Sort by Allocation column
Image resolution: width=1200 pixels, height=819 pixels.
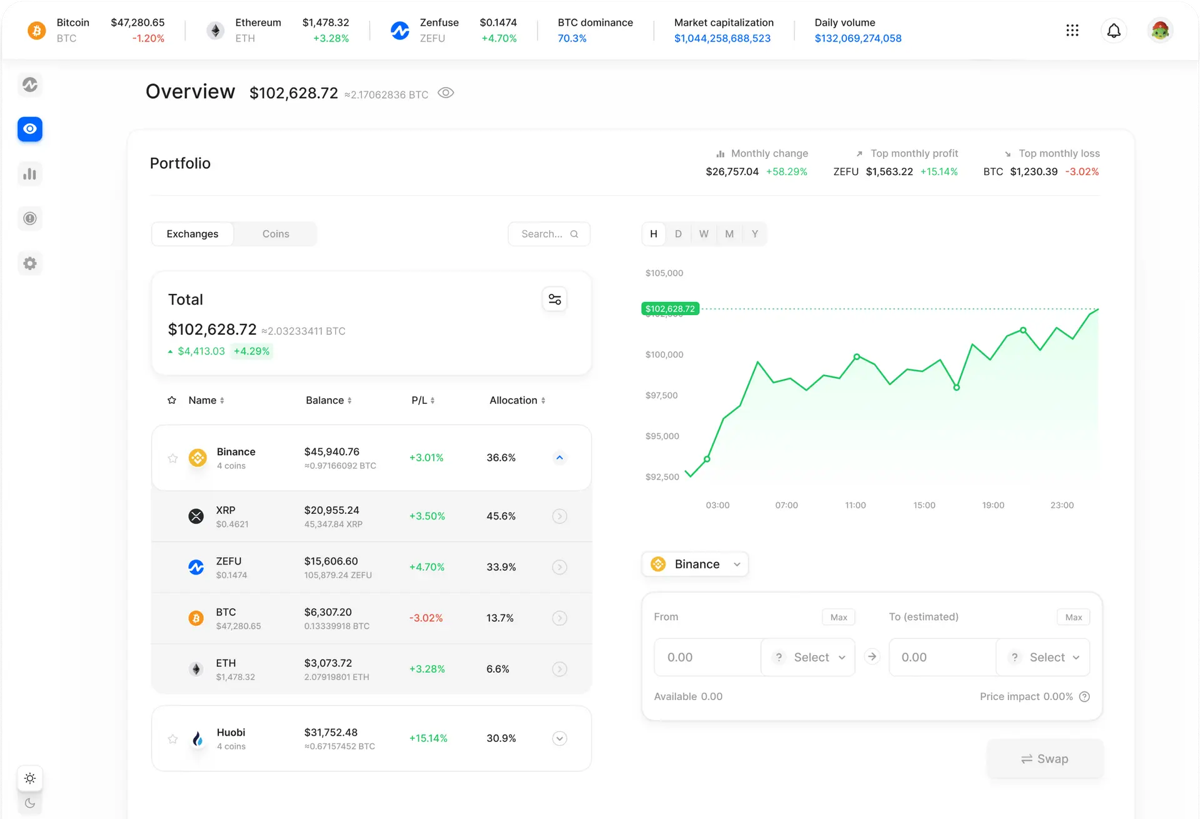click(517, 400)
